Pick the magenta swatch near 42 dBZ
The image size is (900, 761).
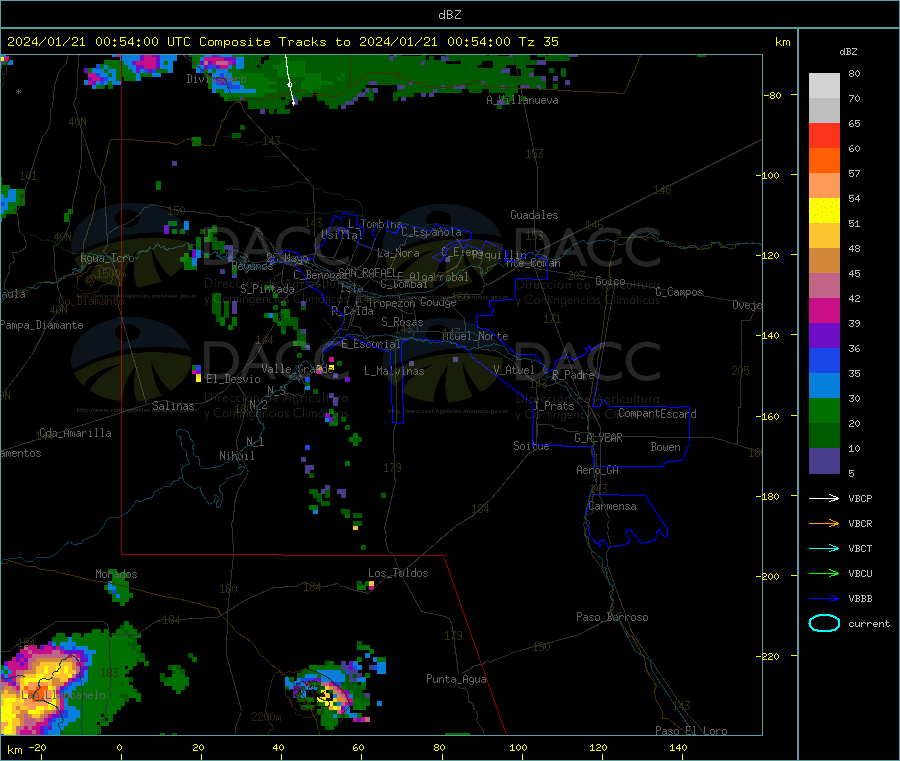pos(824,310)
